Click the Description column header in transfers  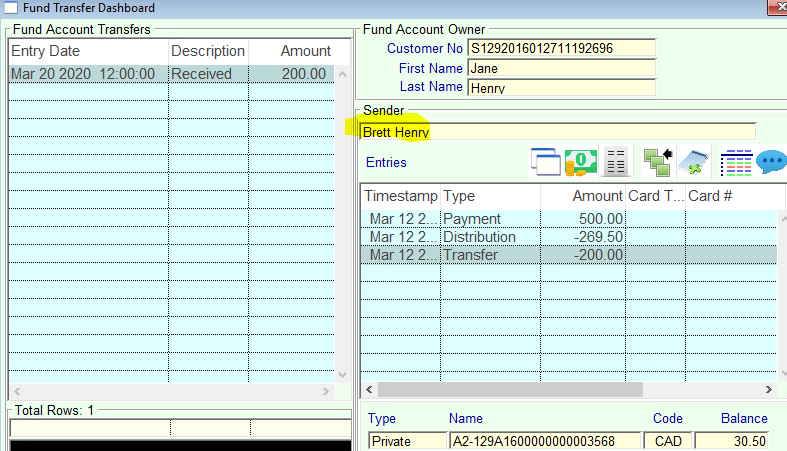(x=208, y=51)
